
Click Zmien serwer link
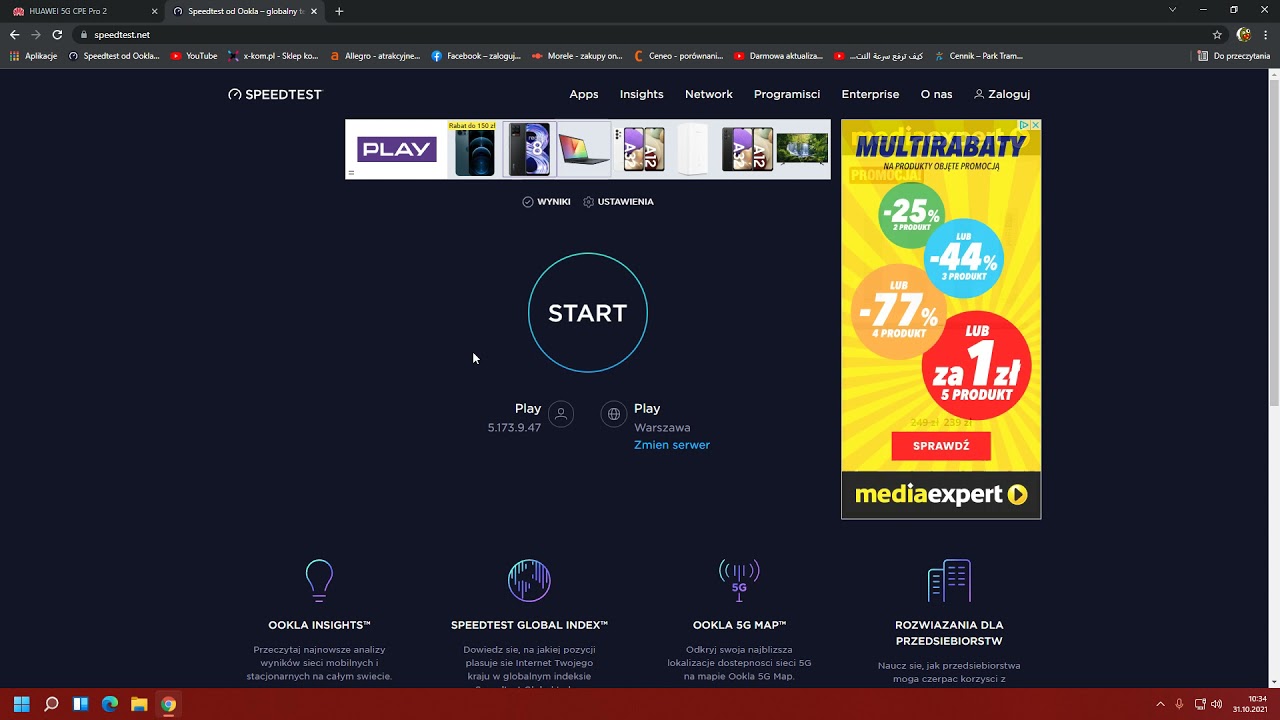tap(672, 445)
